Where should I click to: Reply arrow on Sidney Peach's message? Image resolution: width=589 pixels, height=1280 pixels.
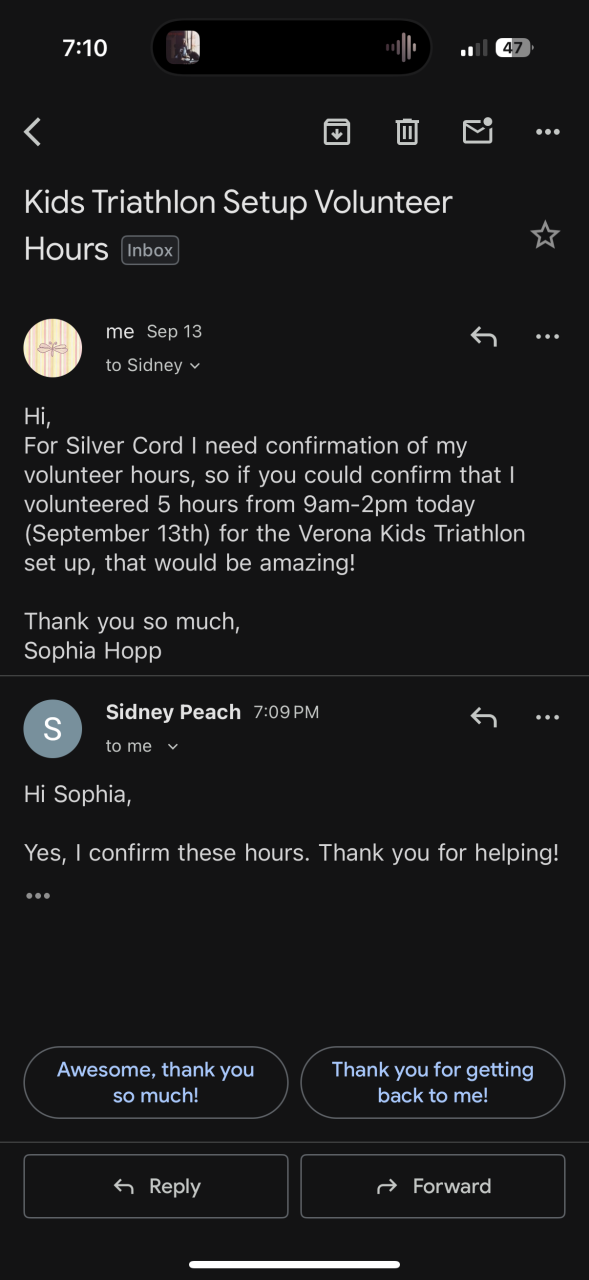(484, 717)
